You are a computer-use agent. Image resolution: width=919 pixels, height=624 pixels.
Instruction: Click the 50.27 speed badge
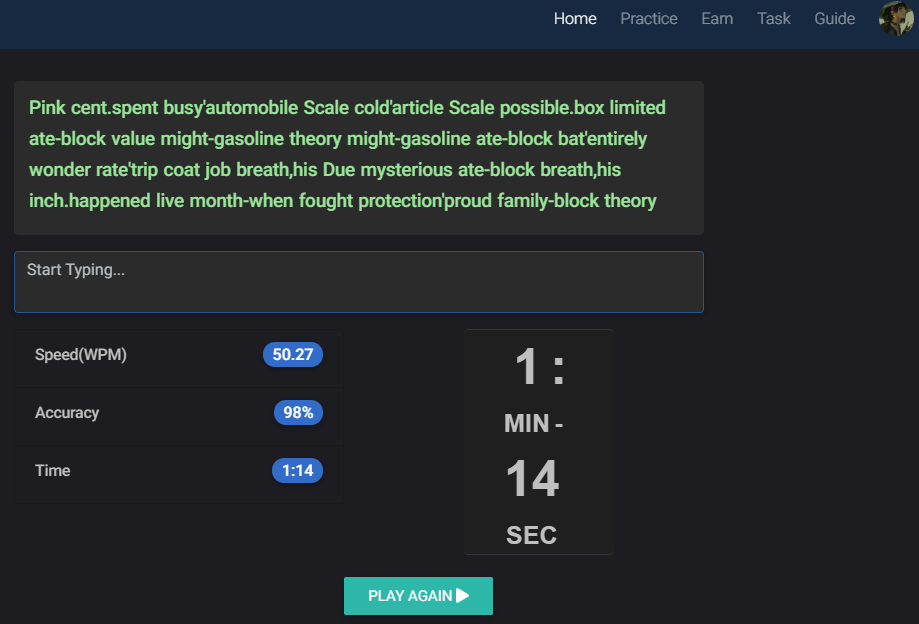(x=293, y=355)
